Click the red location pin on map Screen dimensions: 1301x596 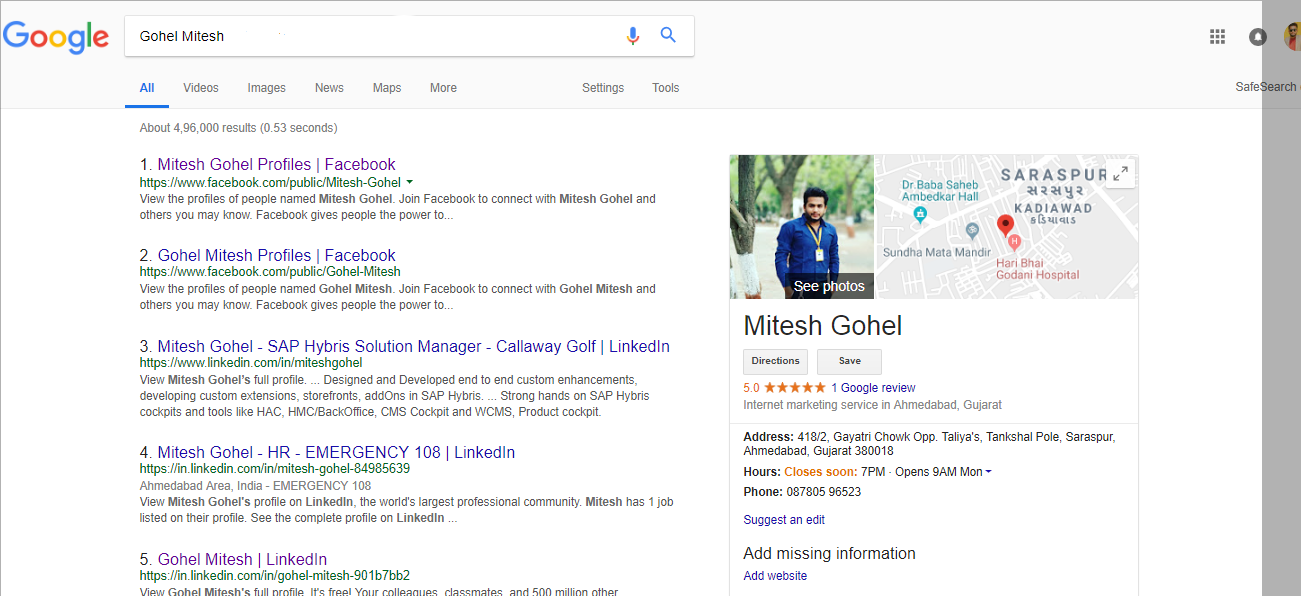pos(1005,225)
